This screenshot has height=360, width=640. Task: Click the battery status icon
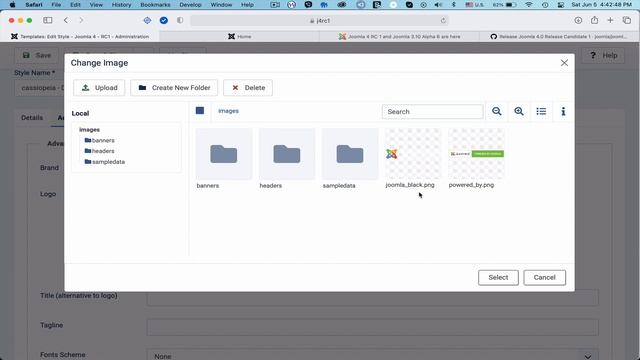coord(511,4)
